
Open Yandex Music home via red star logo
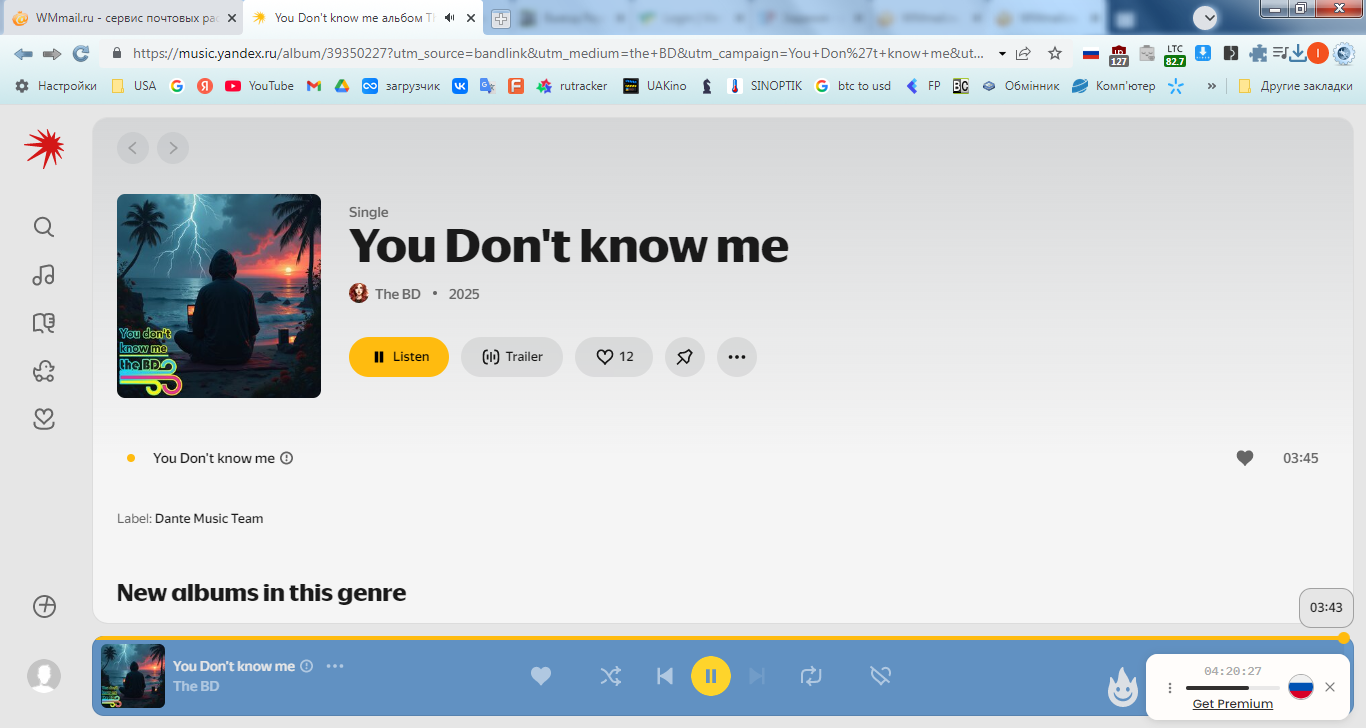point(44,149)
